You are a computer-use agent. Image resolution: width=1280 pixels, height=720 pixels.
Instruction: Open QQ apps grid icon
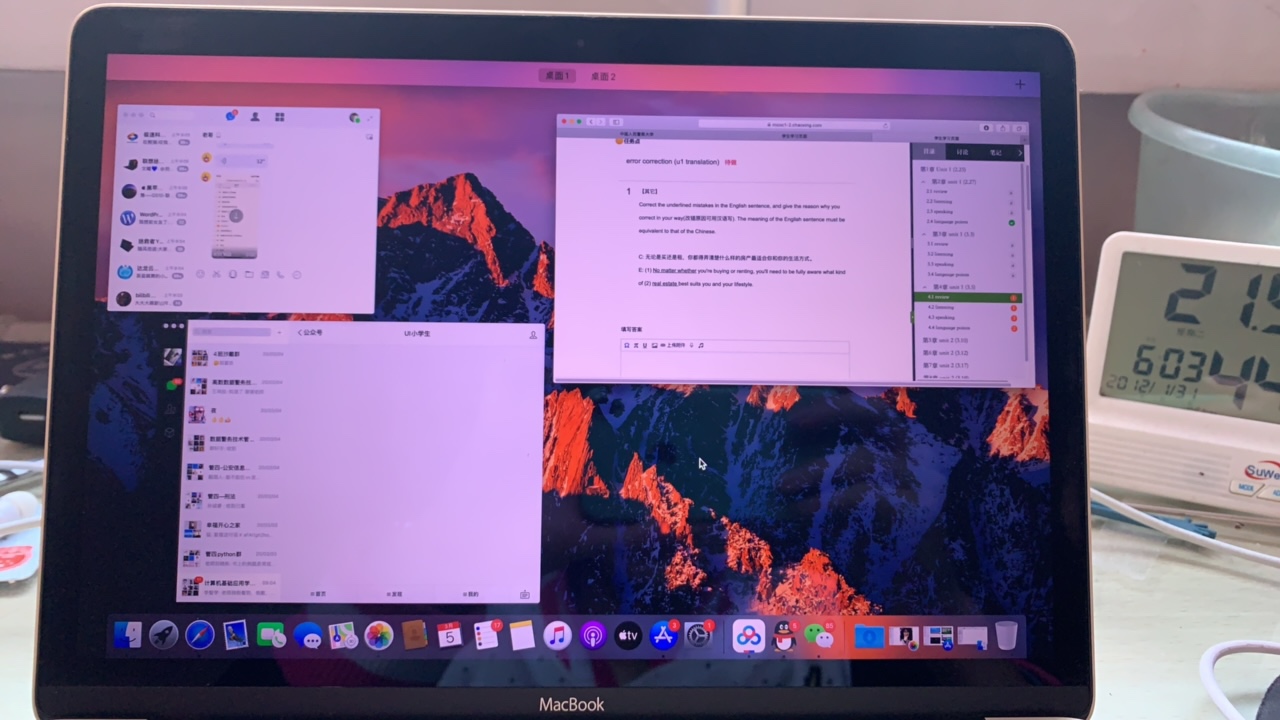point(280,117)
